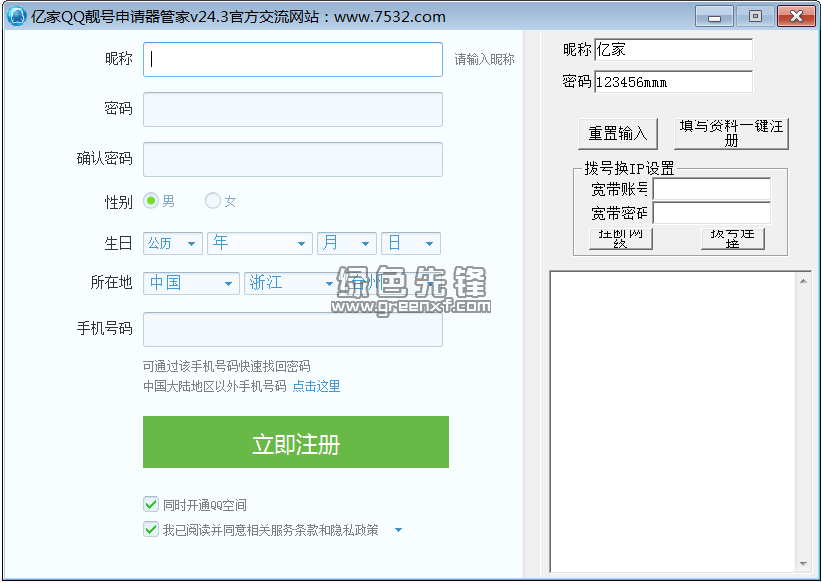The width and height of the screenshot is (822, 583).
Task: Click the green 立即注册 button
Action: click(296, 442)
